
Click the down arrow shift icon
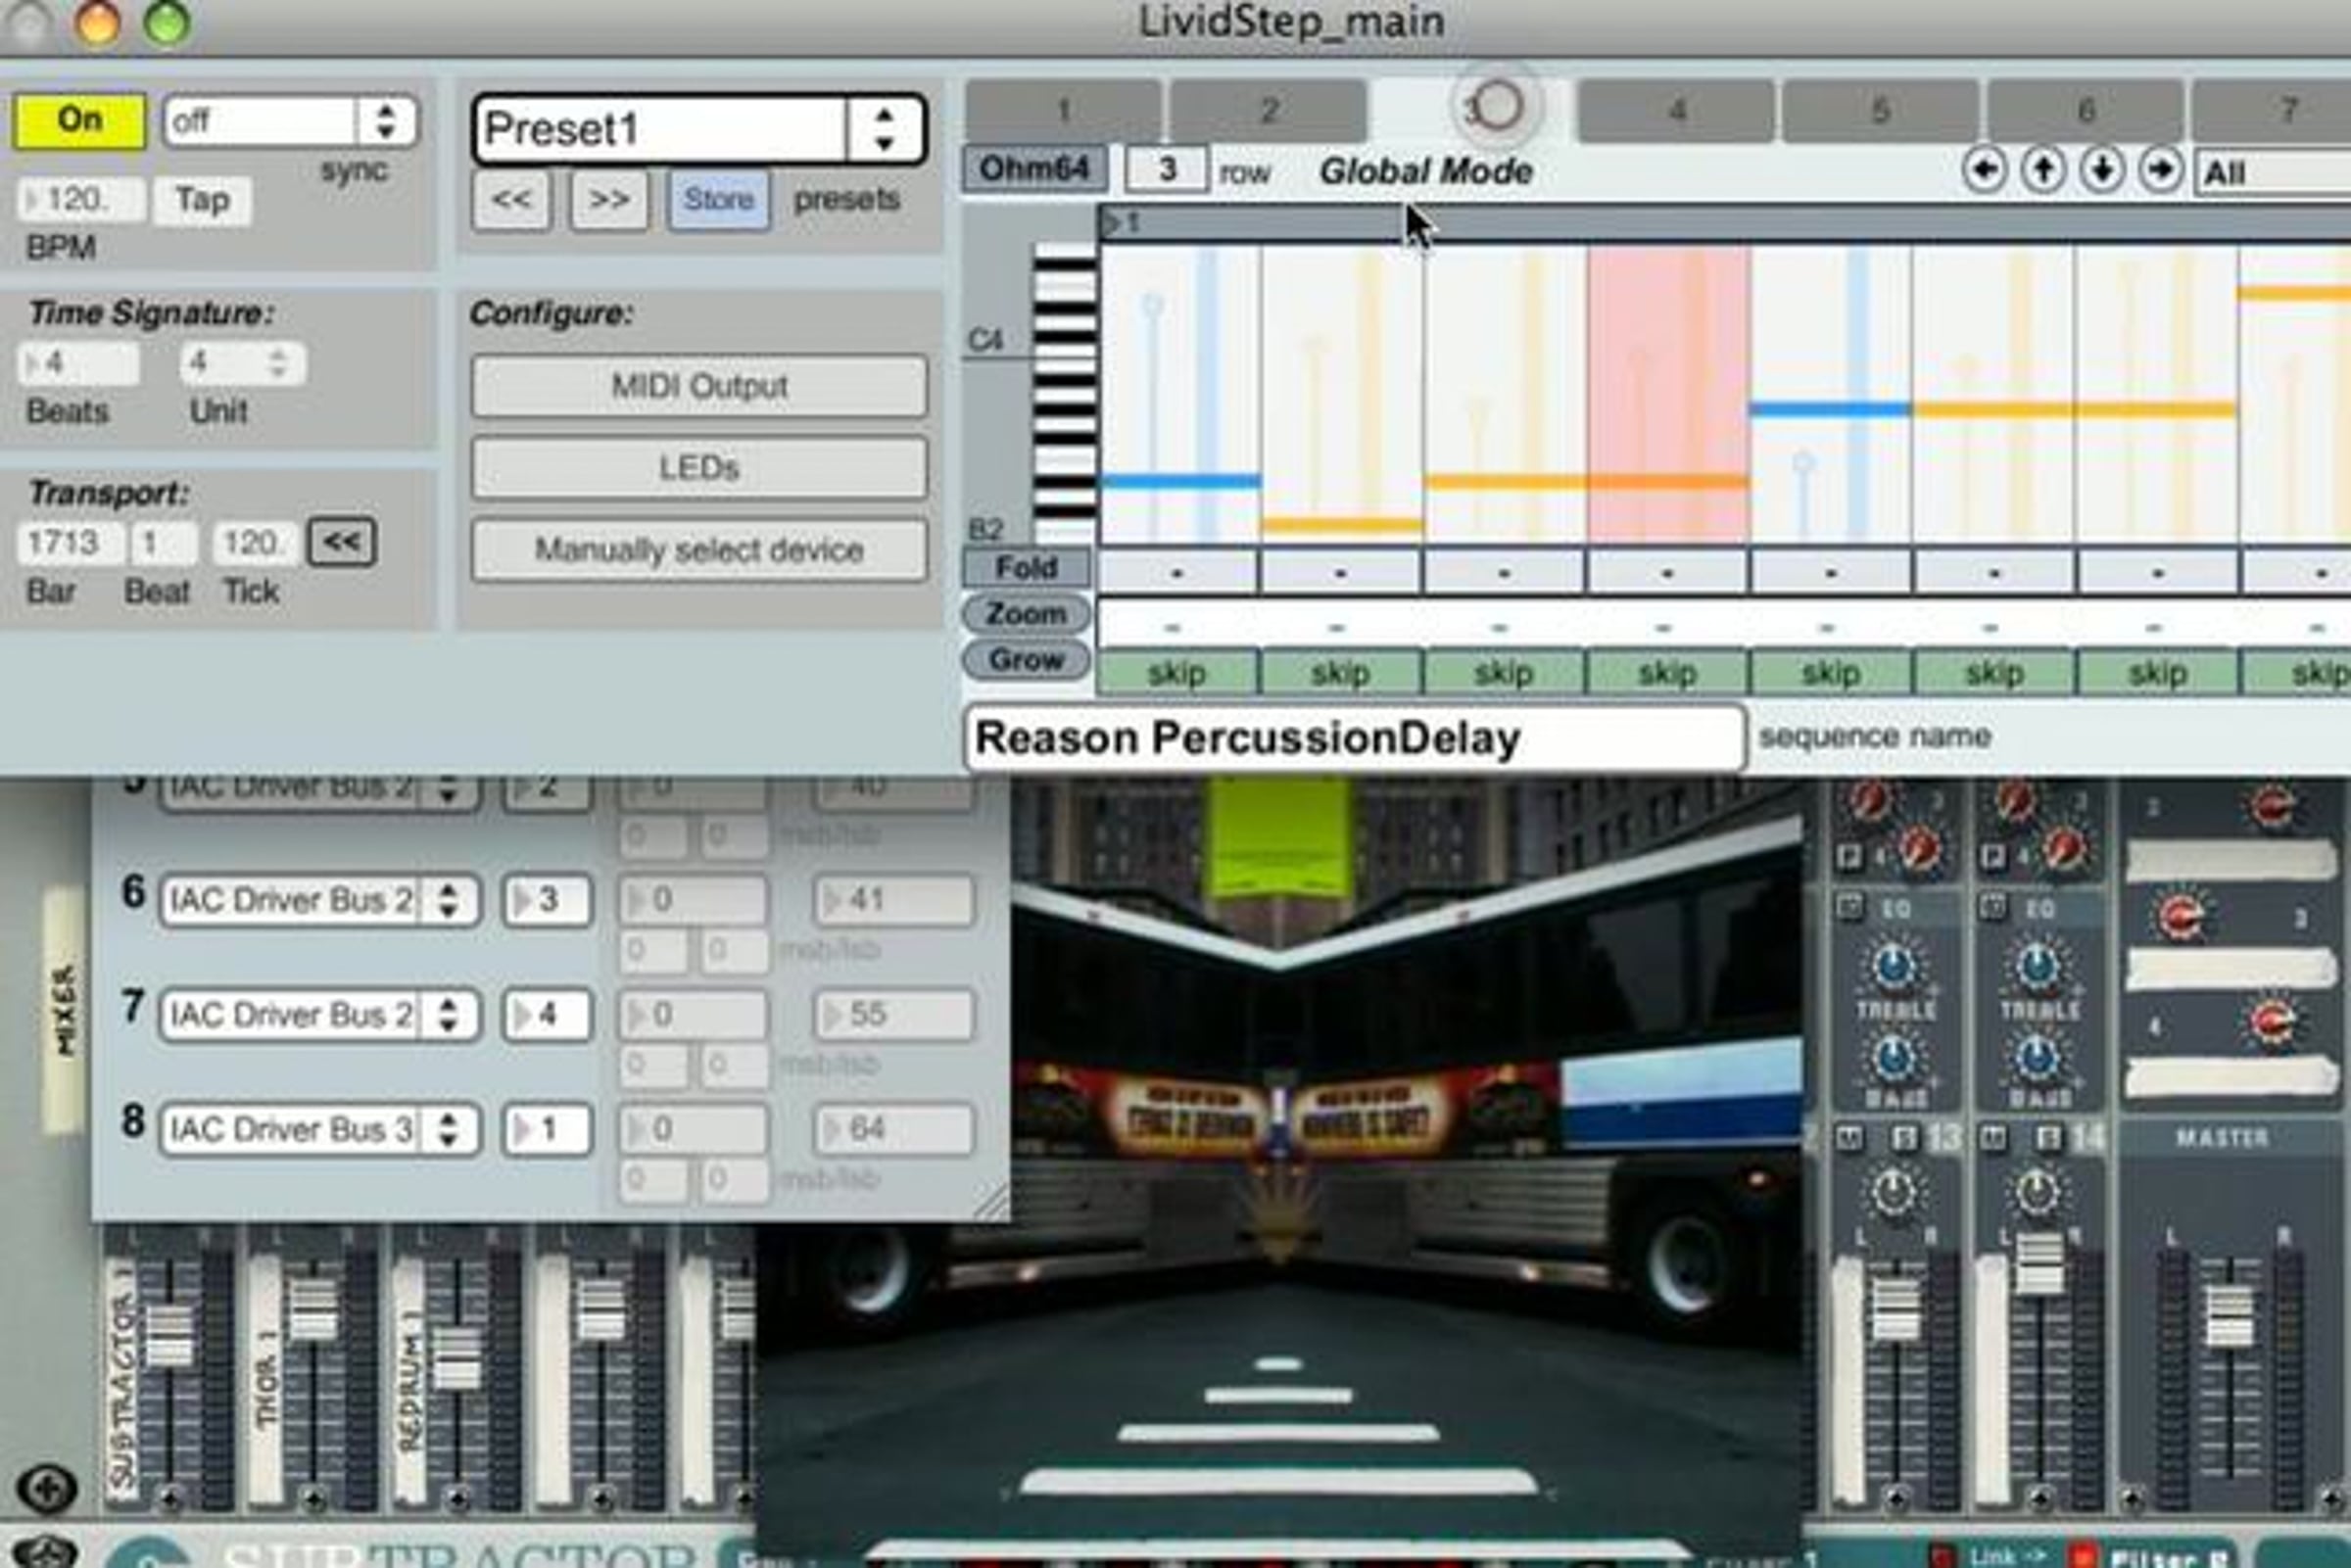[x=2102, y=170]
